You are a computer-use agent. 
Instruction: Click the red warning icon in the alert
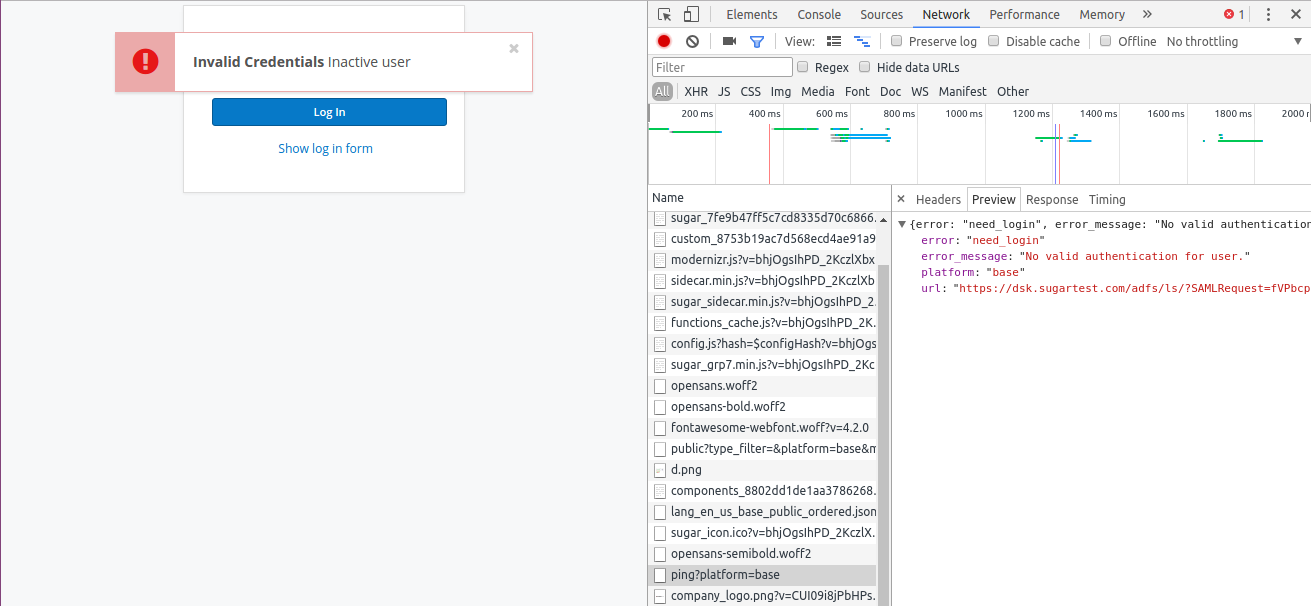pos(145,62)
